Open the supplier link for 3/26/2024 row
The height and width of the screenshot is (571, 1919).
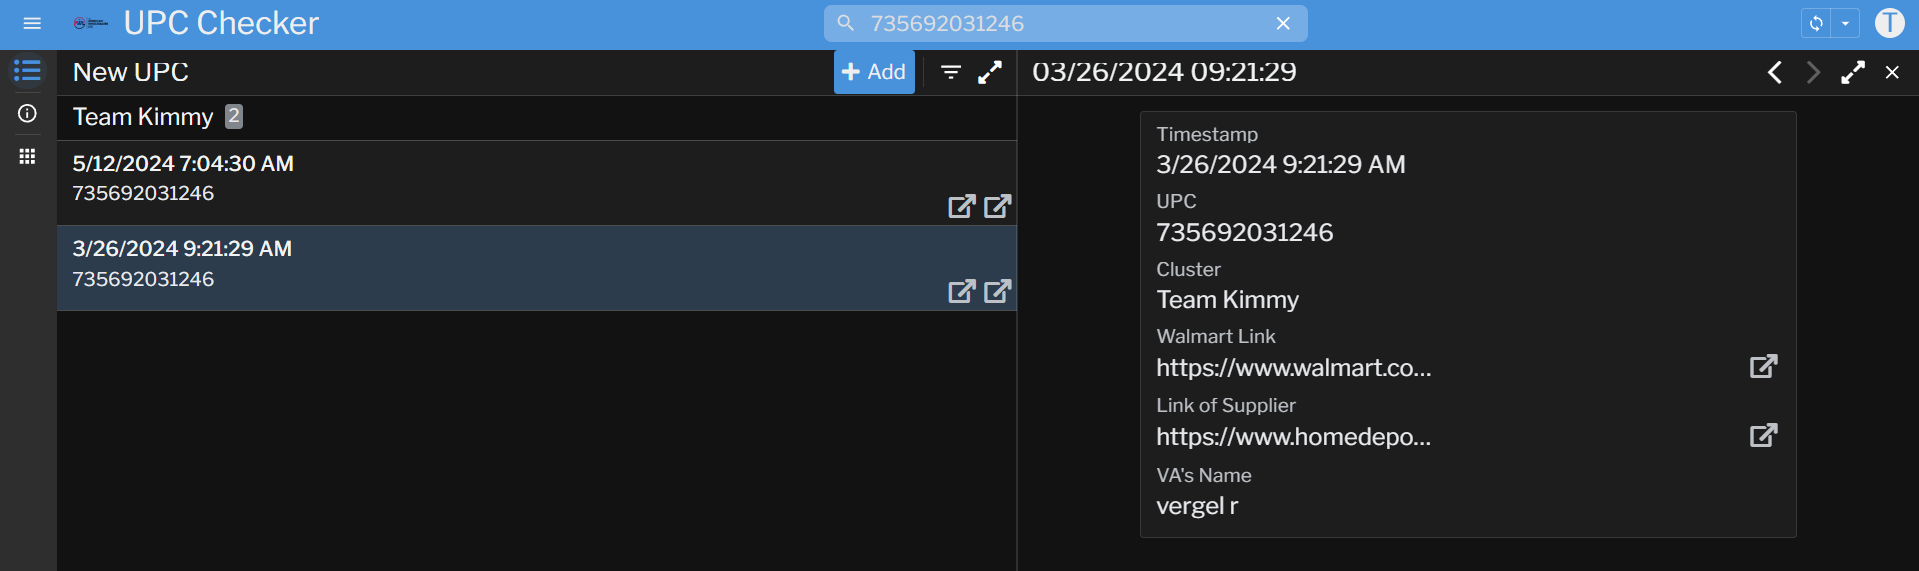pyautogui.click(x=998, y=291)
